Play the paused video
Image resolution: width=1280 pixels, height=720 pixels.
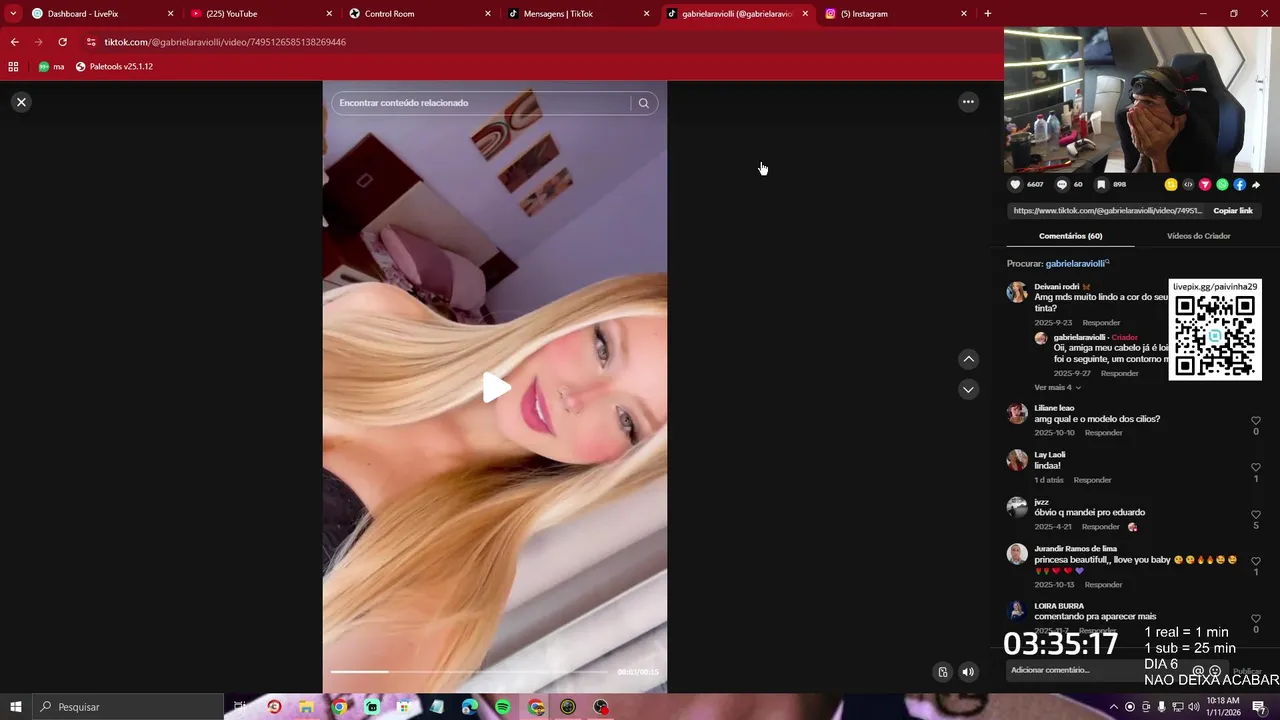click(x=495, y=388)
